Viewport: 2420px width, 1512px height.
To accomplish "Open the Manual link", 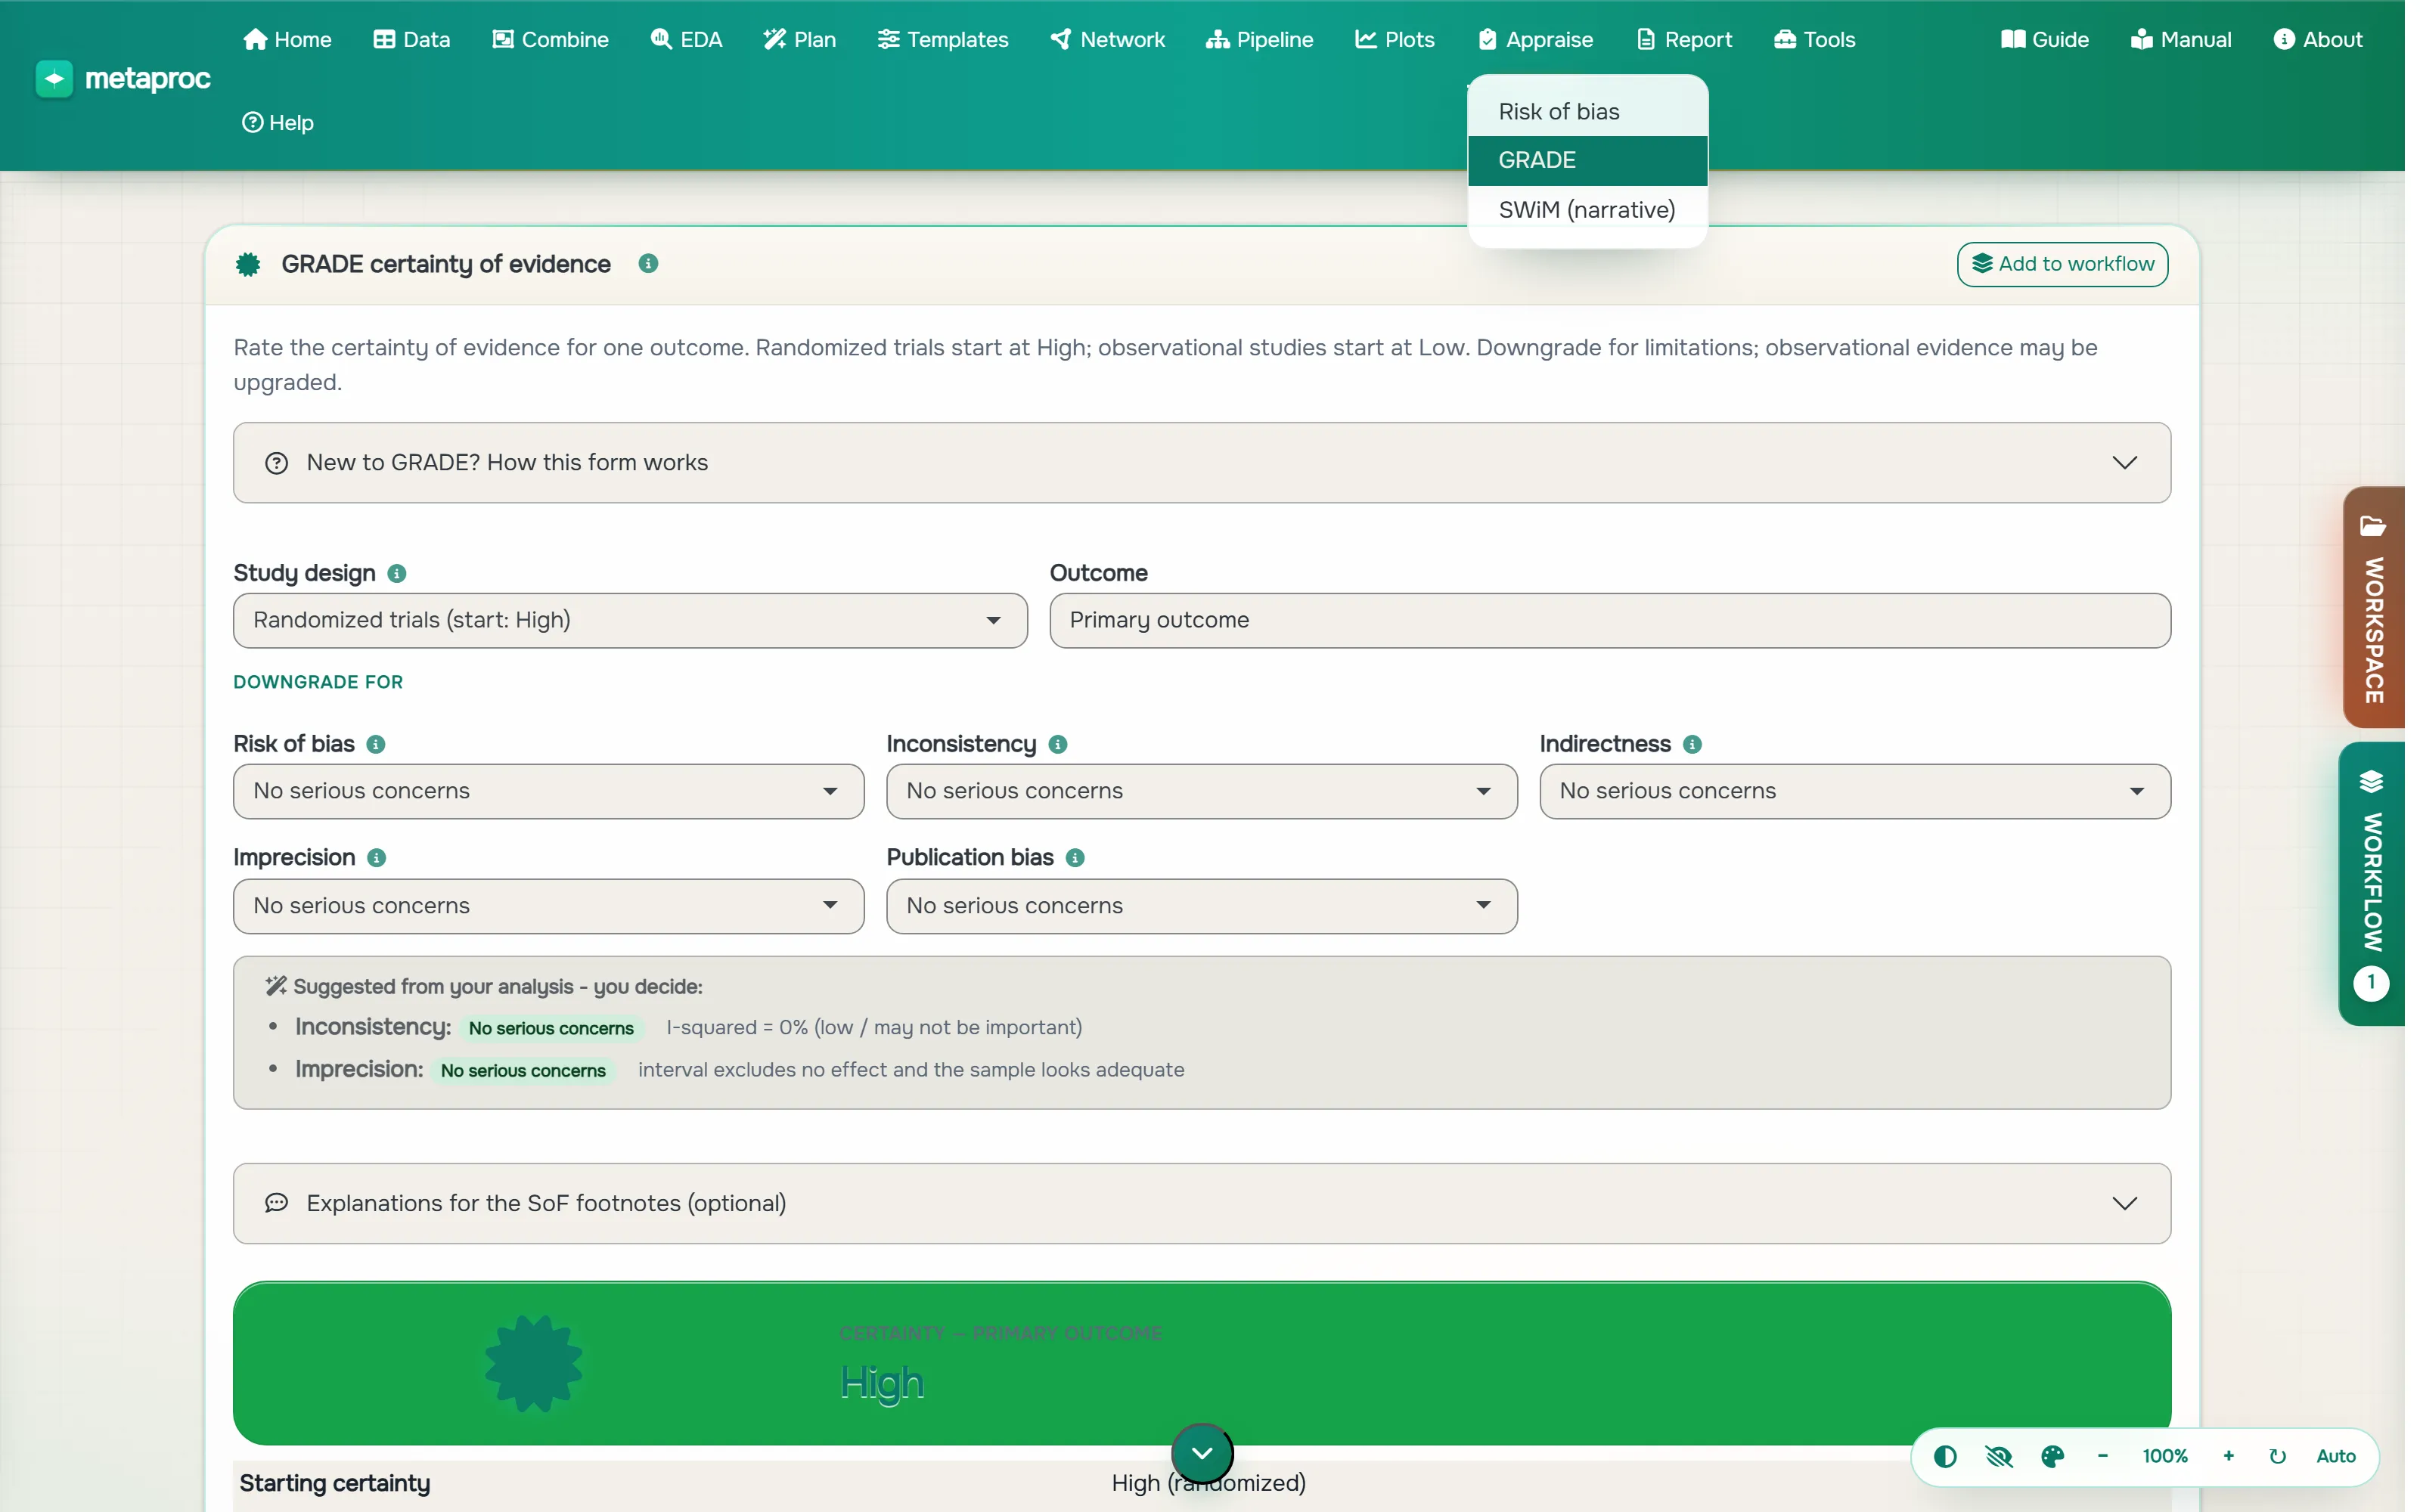I will click(x=2181, y=40).
